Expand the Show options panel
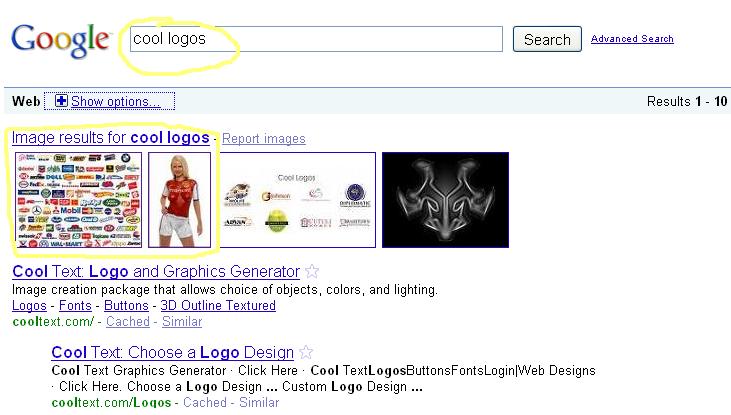The image size is (731, 415). 115,101
